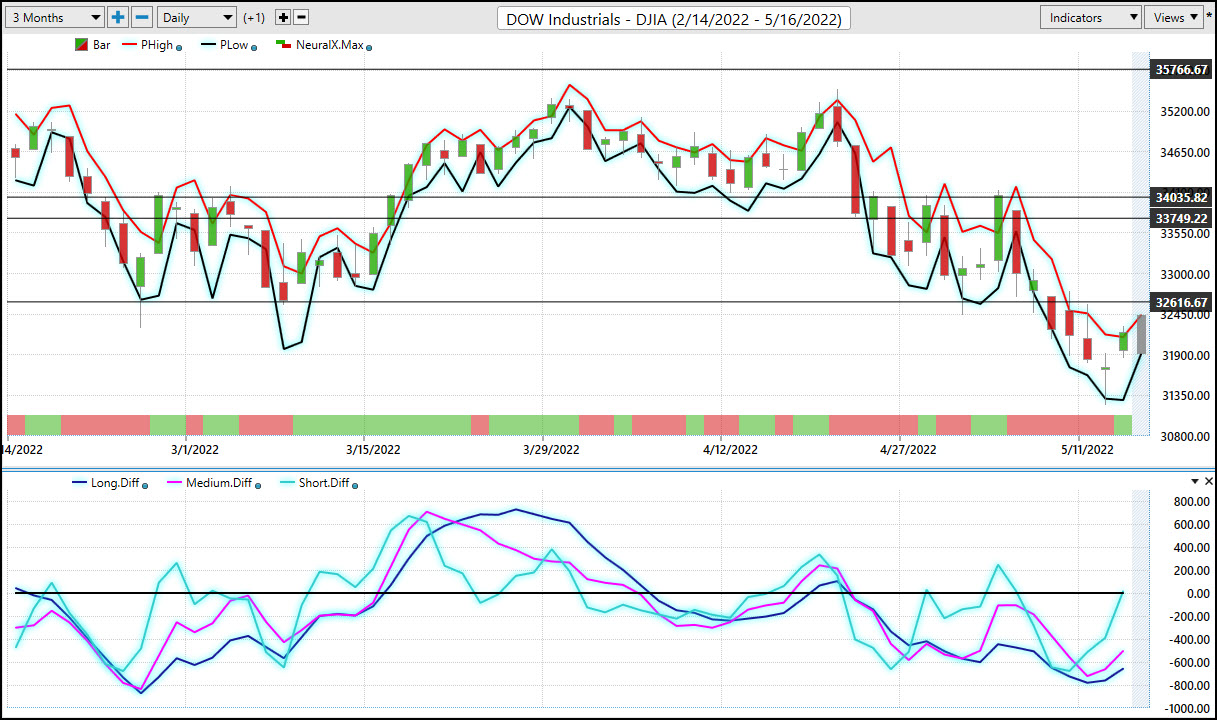Click the gray forecast candle at chart end
The image size is (1217, 720).
pyautogui.click(x=1141, y=334)
